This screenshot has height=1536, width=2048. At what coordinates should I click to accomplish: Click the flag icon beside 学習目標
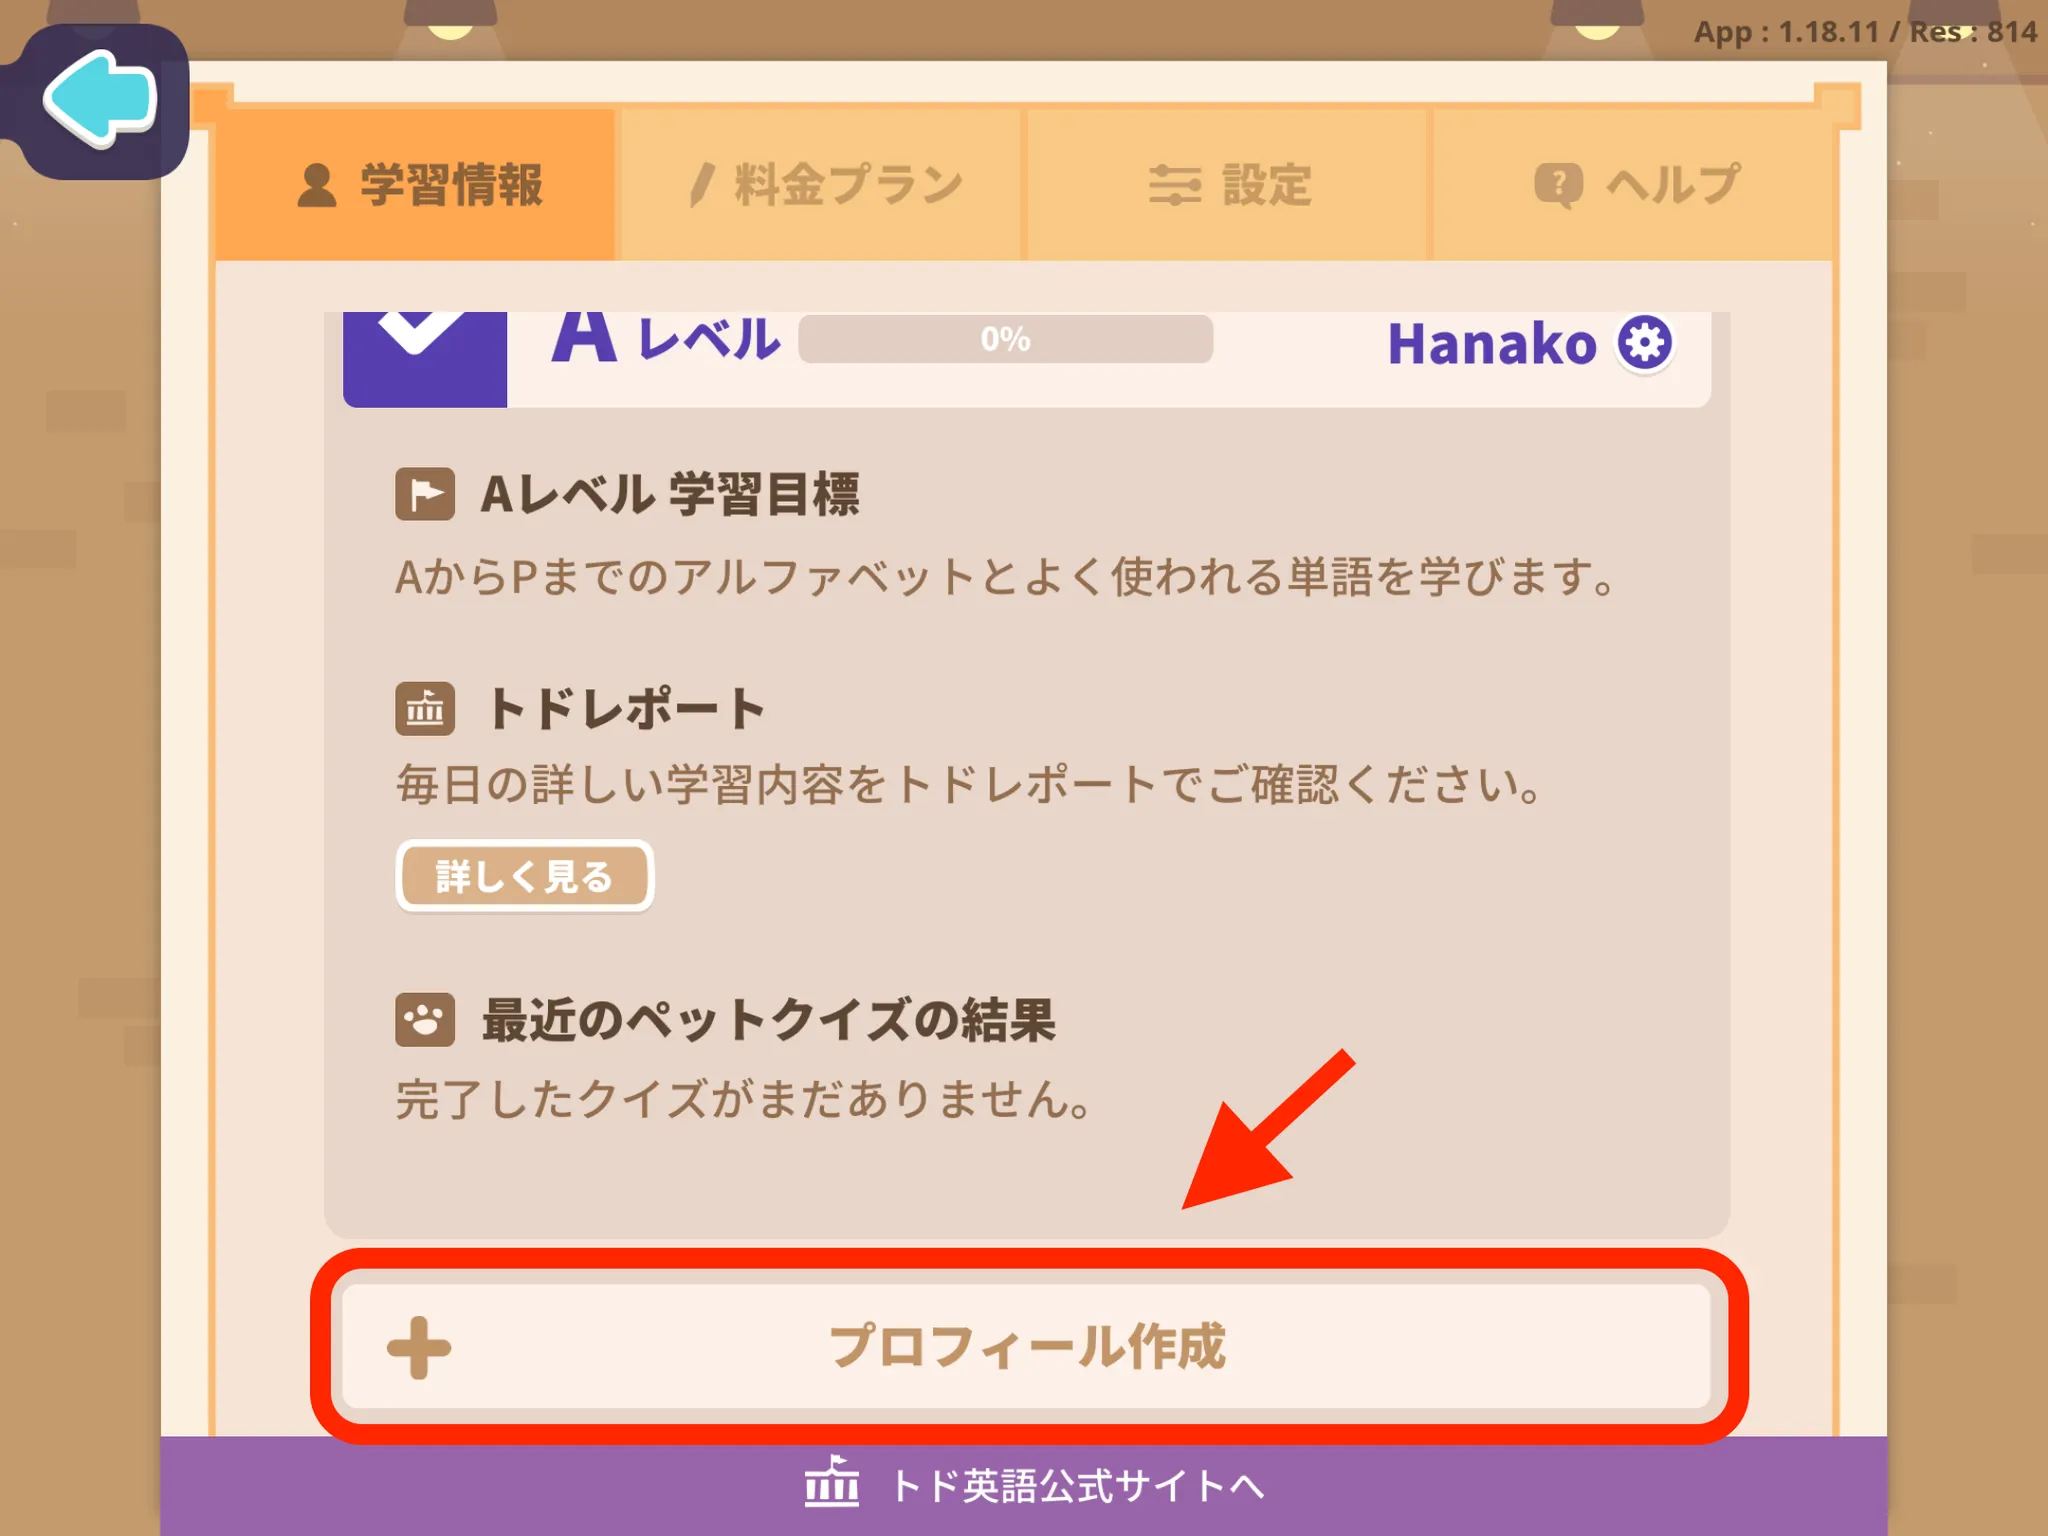tap(425, 494)
